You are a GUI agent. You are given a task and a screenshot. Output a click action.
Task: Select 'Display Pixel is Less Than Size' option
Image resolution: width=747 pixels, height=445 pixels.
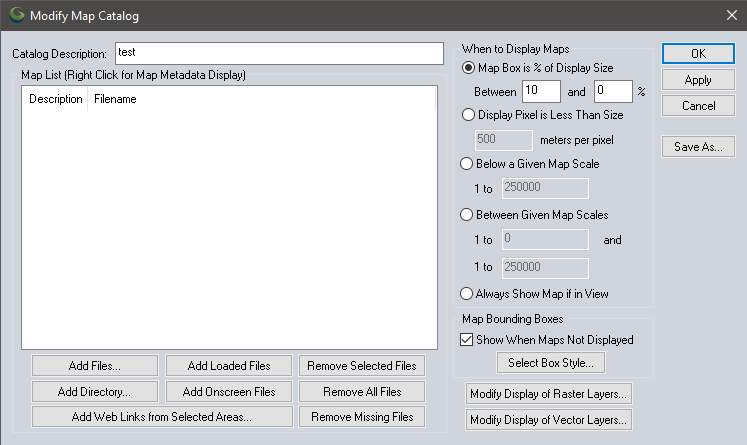(469, 115)
